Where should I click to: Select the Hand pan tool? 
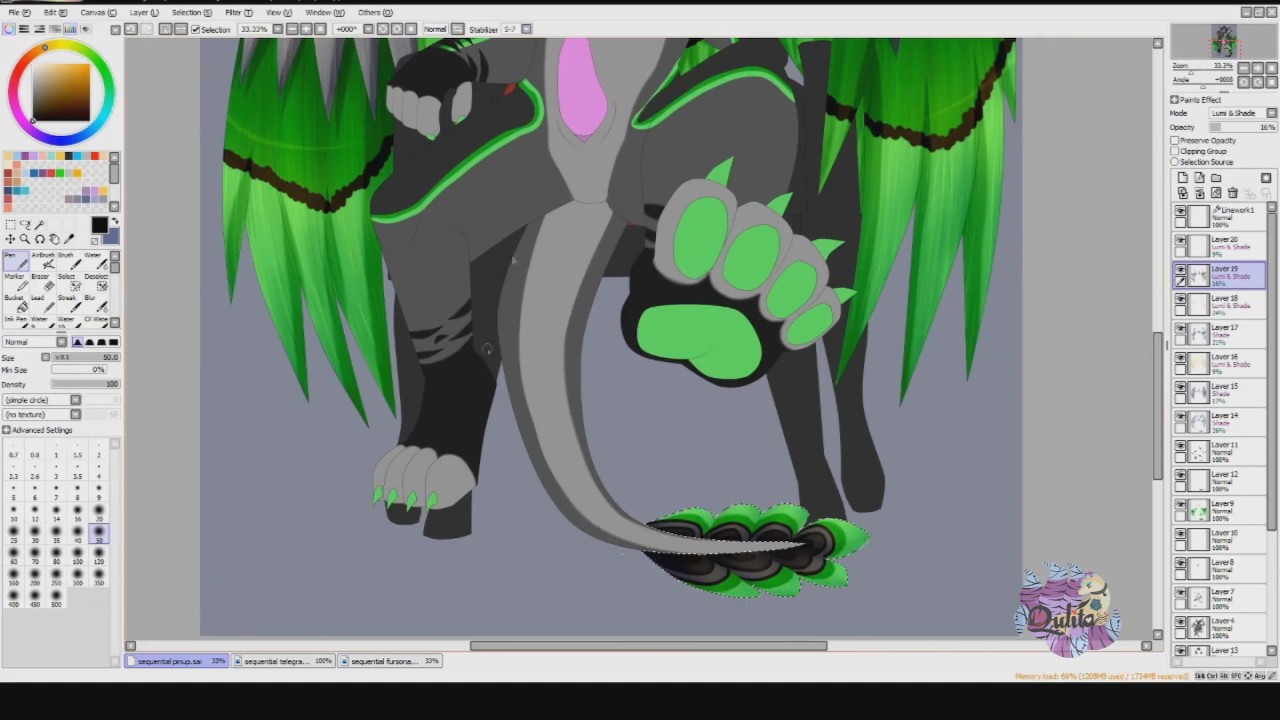(54, 239)
